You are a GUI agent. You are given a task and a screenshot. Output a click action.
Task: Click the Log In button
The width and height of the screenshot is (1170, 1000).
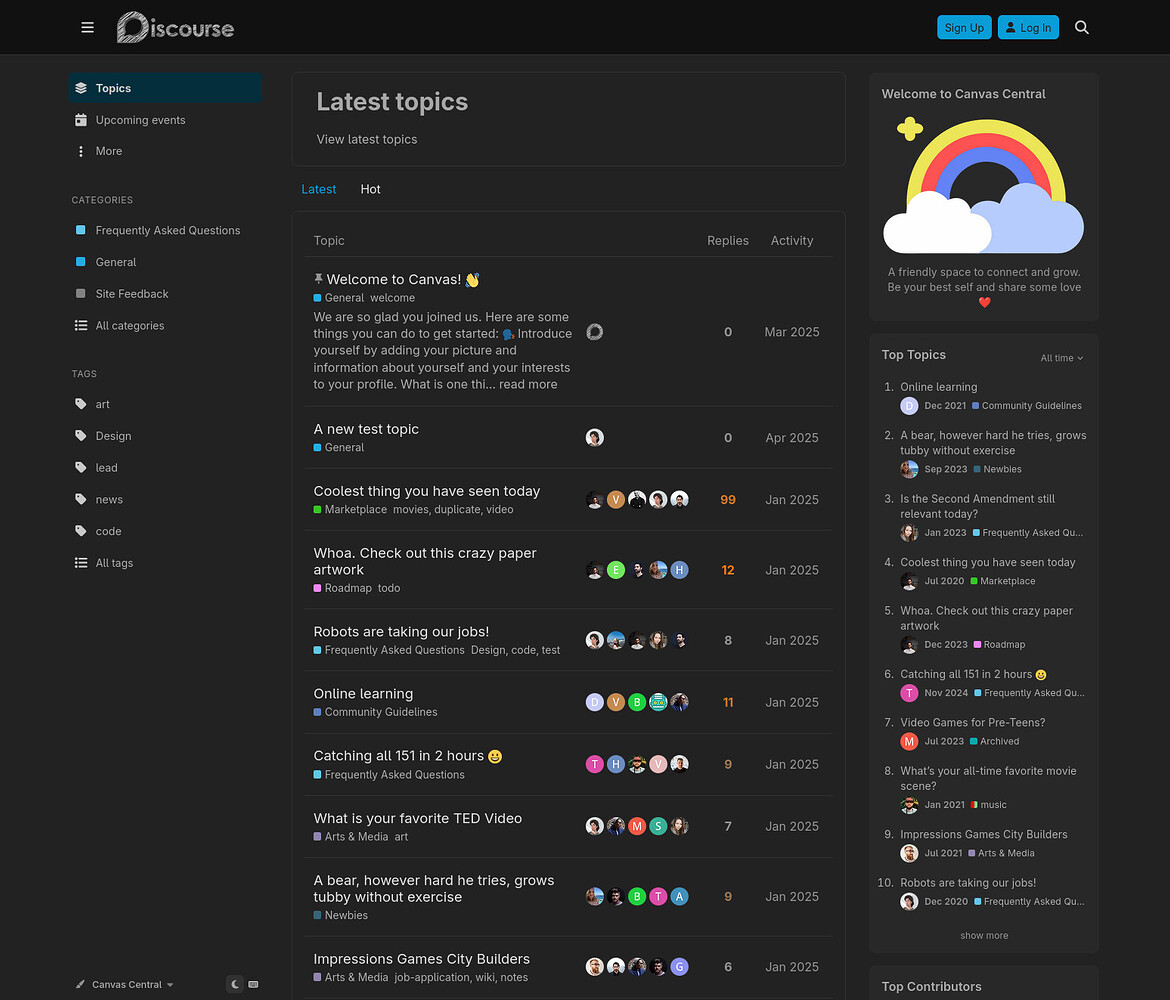point(1027,28)
